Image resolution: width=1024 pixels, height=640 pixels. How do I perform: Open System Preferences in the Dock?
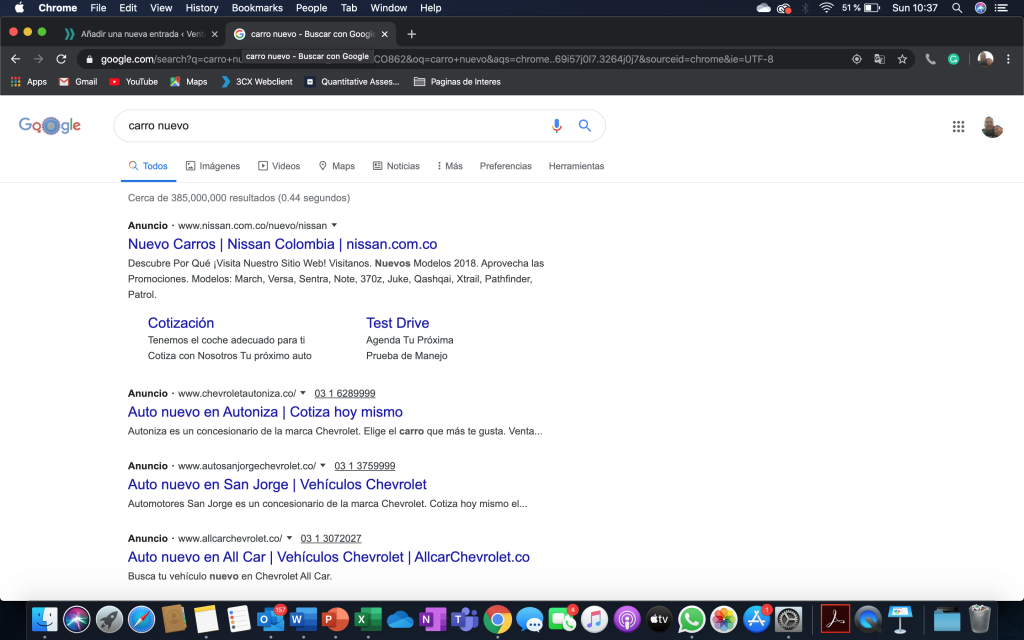click(788, 619)
